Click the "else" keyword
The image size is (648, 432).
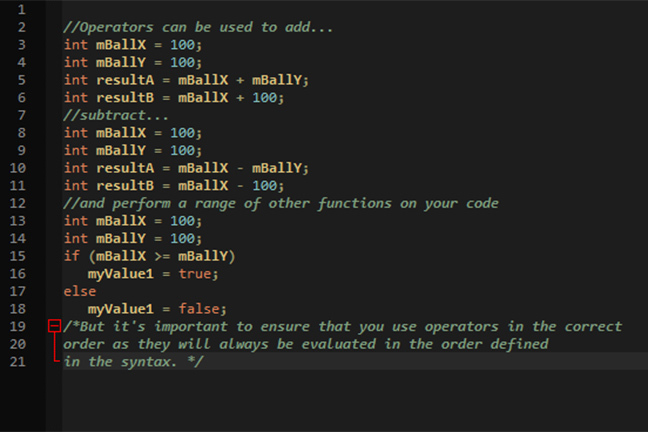coord(80,291)
